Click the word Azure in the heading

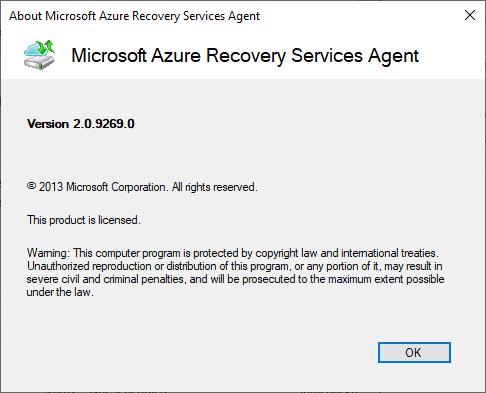coord(176,55)
